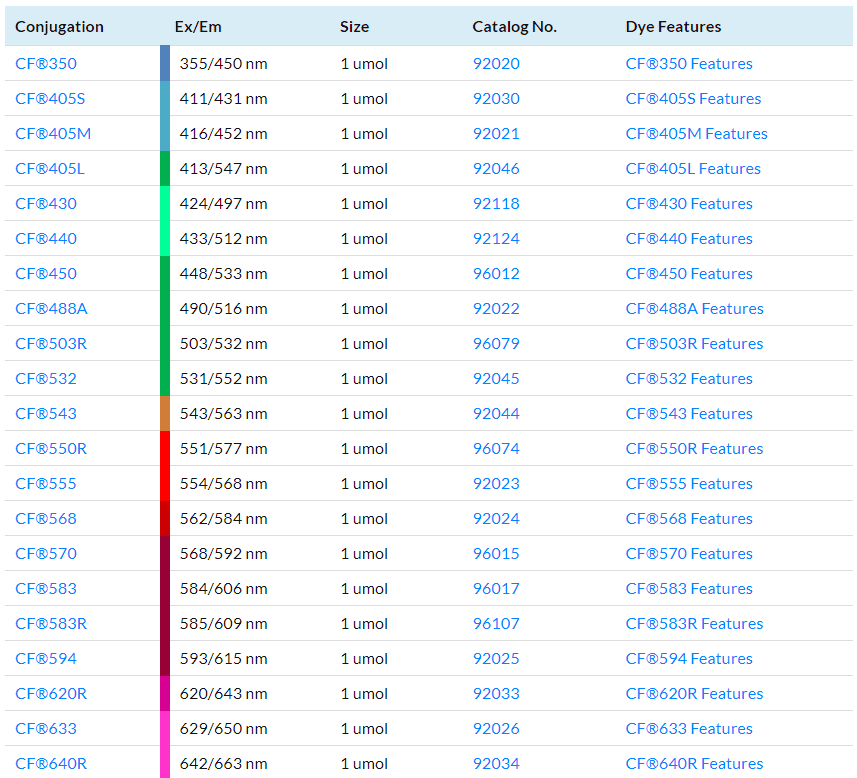857x778 pixels.
Task: Go to CF®532 Features
Action: [689, 378]
